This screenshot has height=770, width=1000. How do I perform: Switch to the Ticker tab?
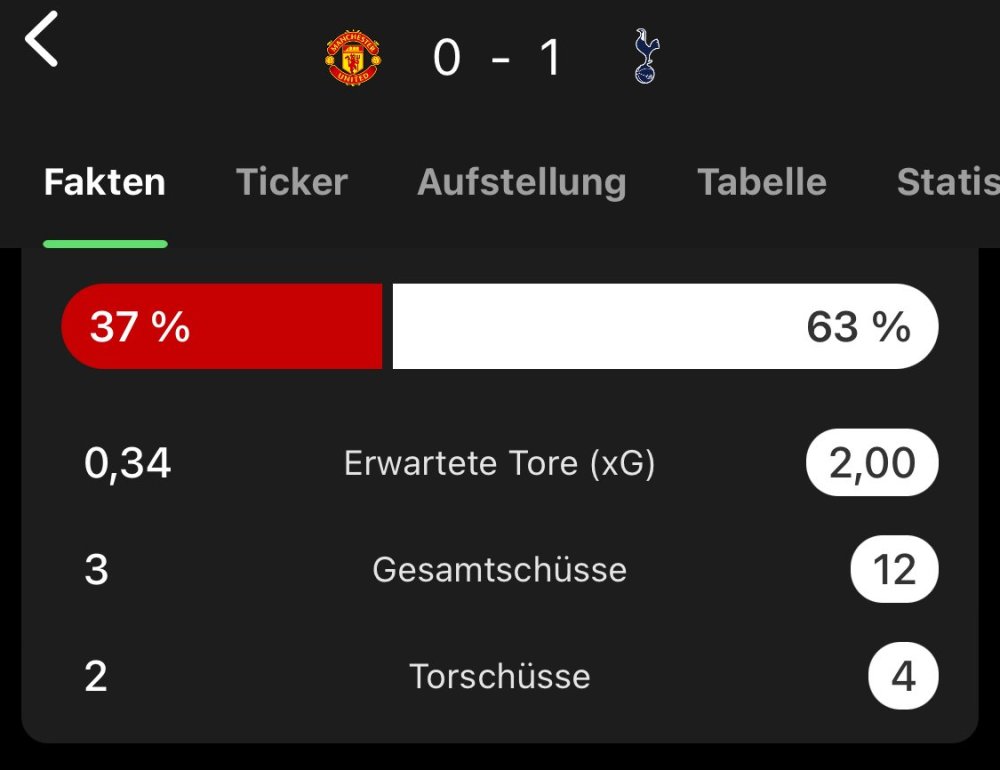coord(292,182)
